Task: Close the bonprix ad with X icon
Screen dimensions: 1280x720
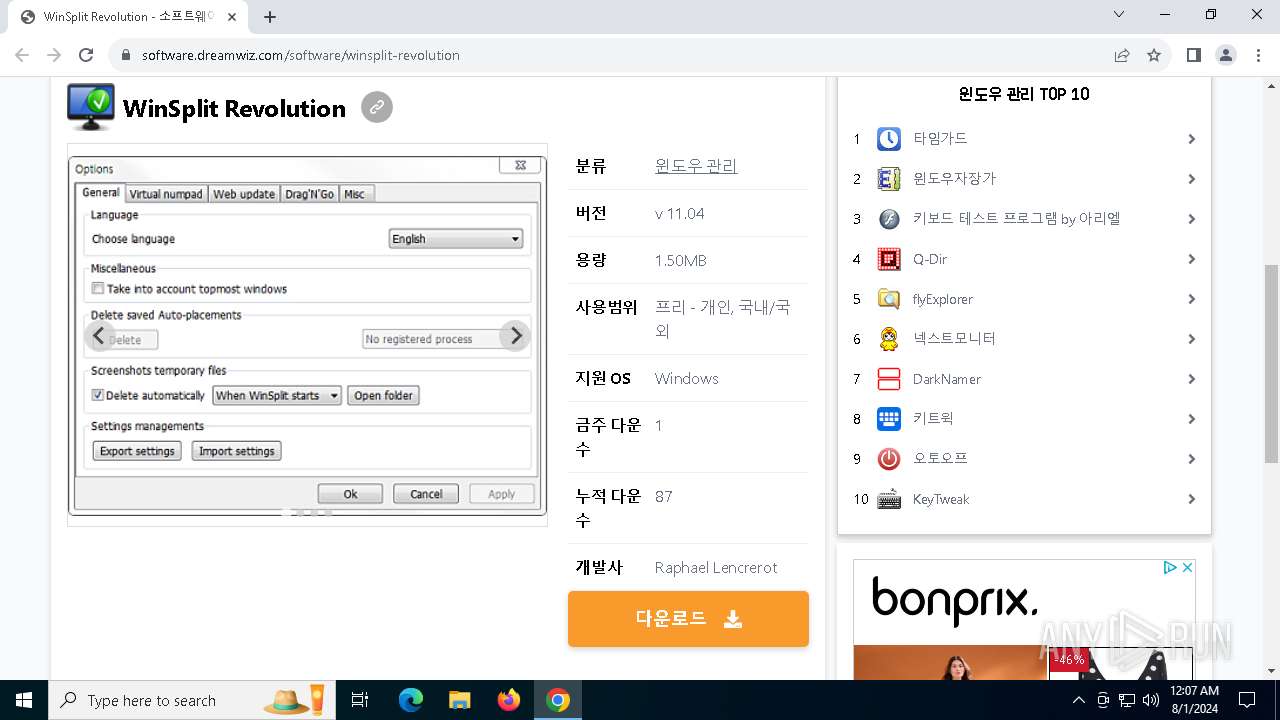Action: point(1187,567)
